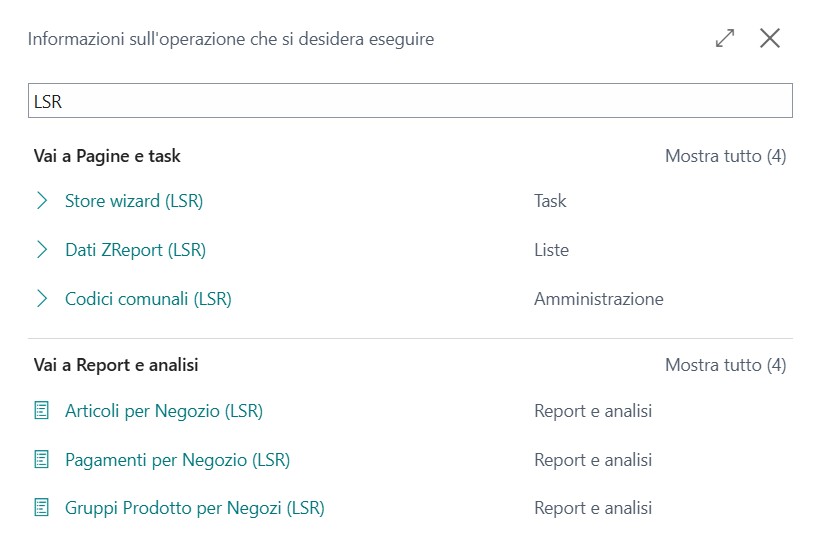Click the report icon beside Articoli per Negozio
Viewport: 820px width, 547px height.
click(x=41, y=410)
